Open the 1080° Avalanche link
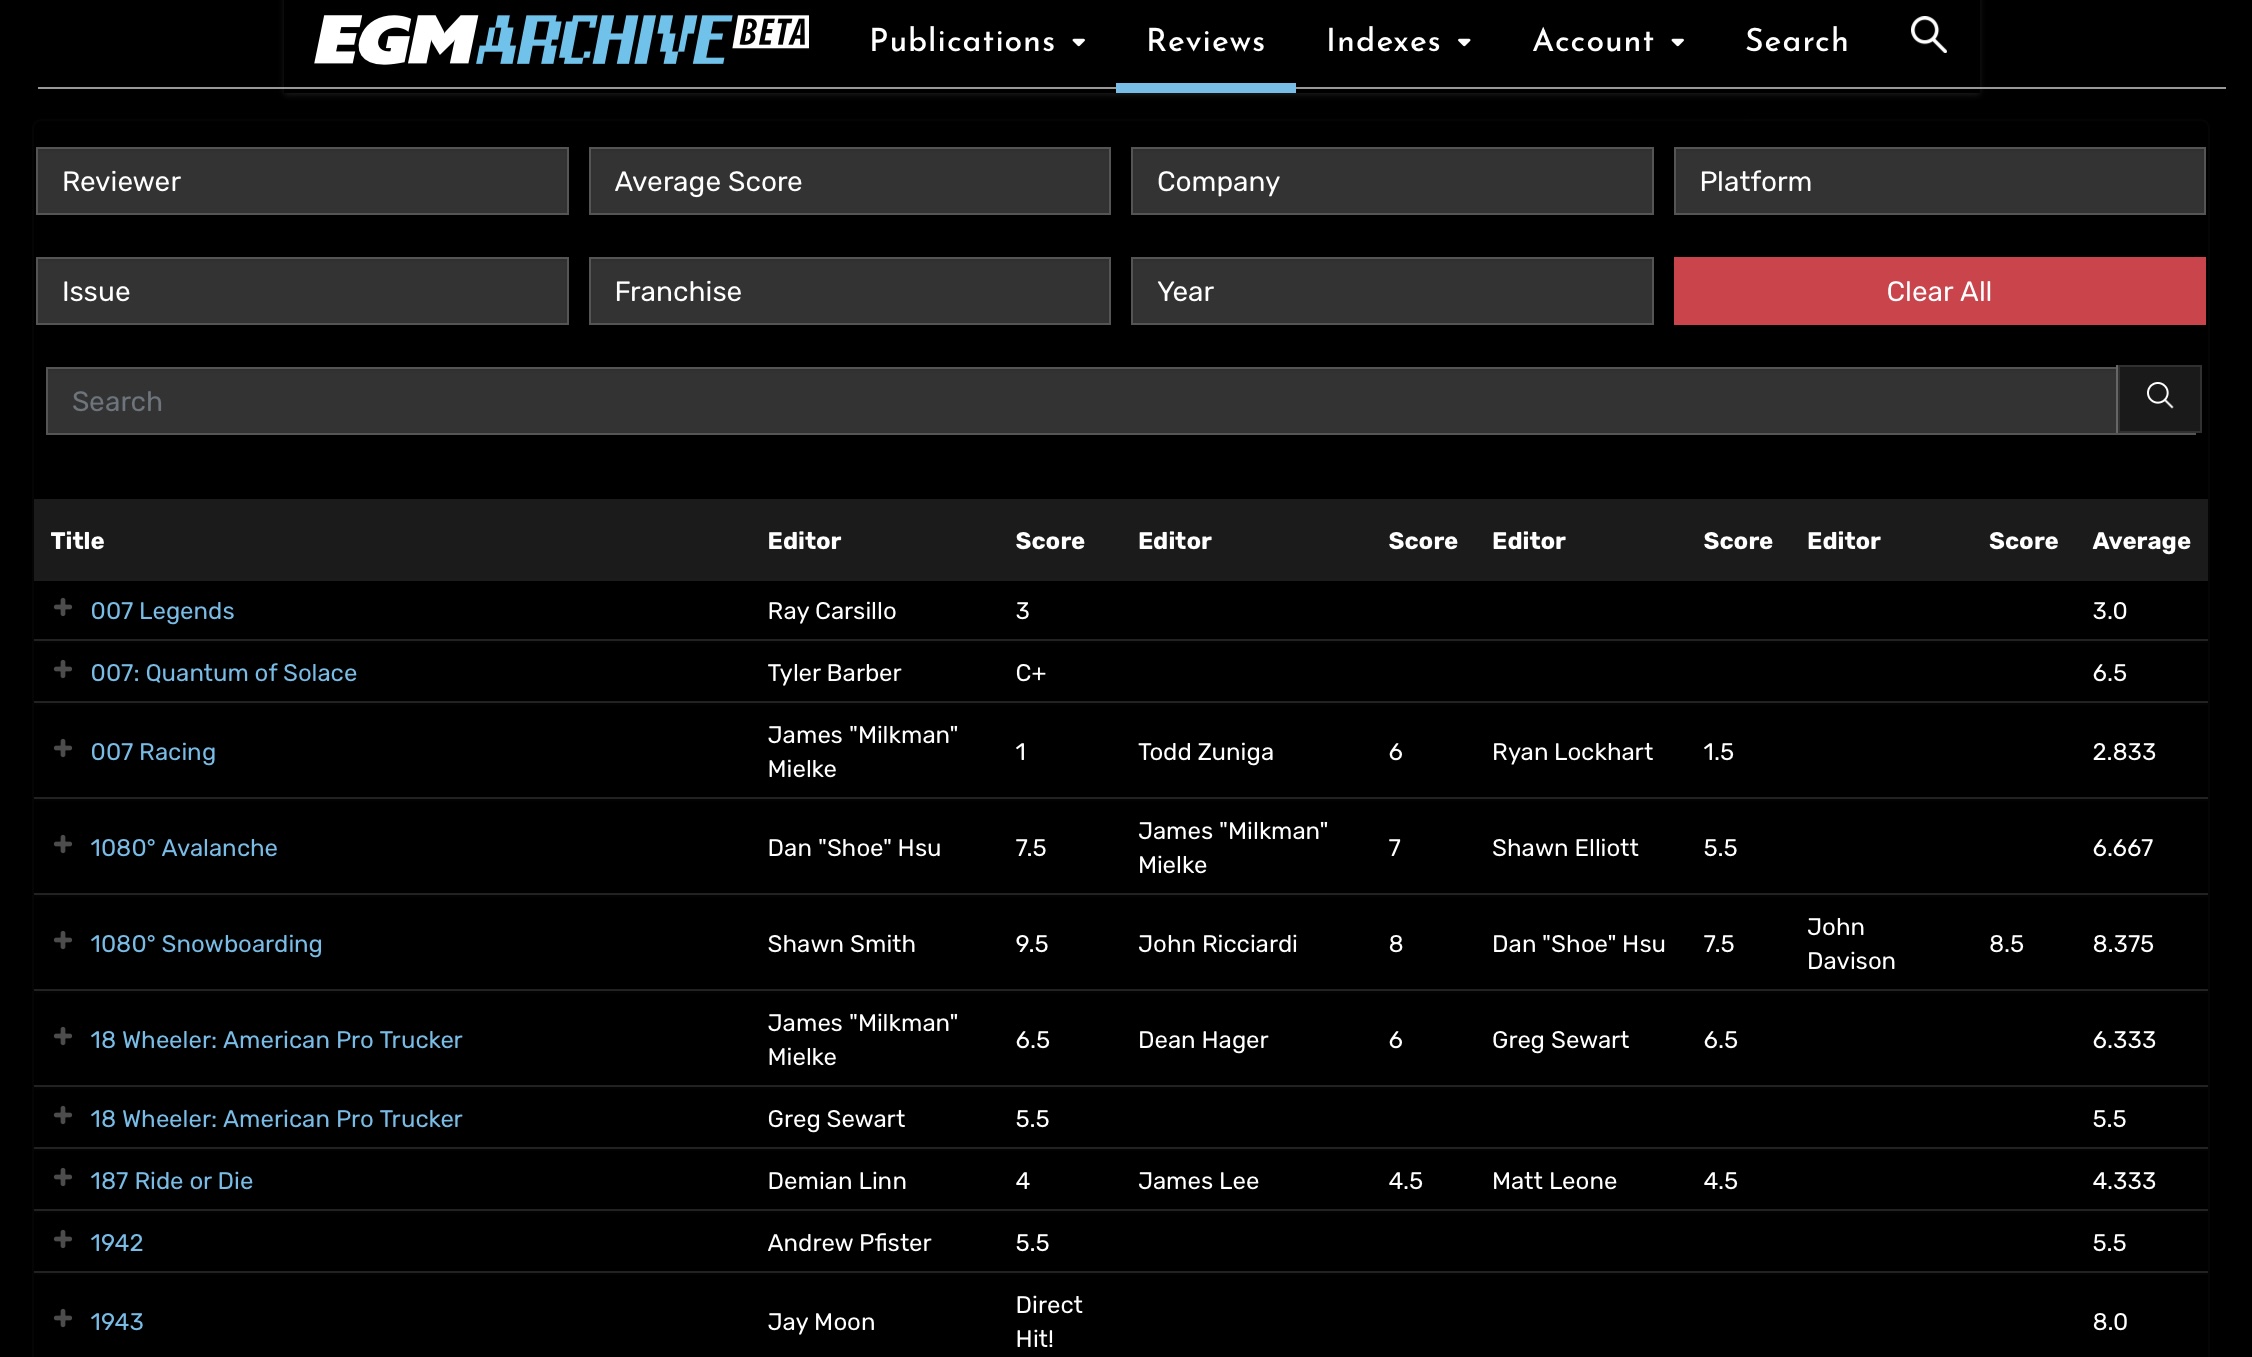 click(184, 848)
